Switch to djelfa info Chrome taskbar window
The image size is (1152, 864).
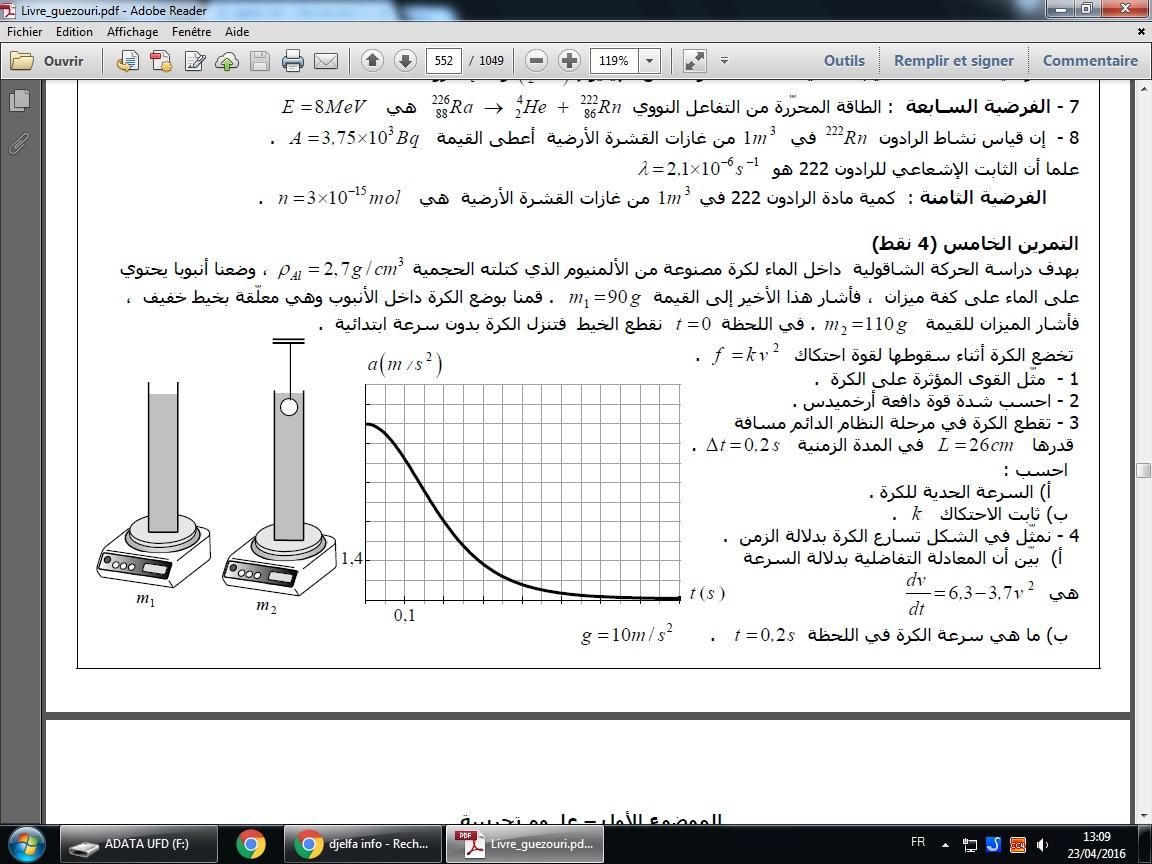[363, 844]
